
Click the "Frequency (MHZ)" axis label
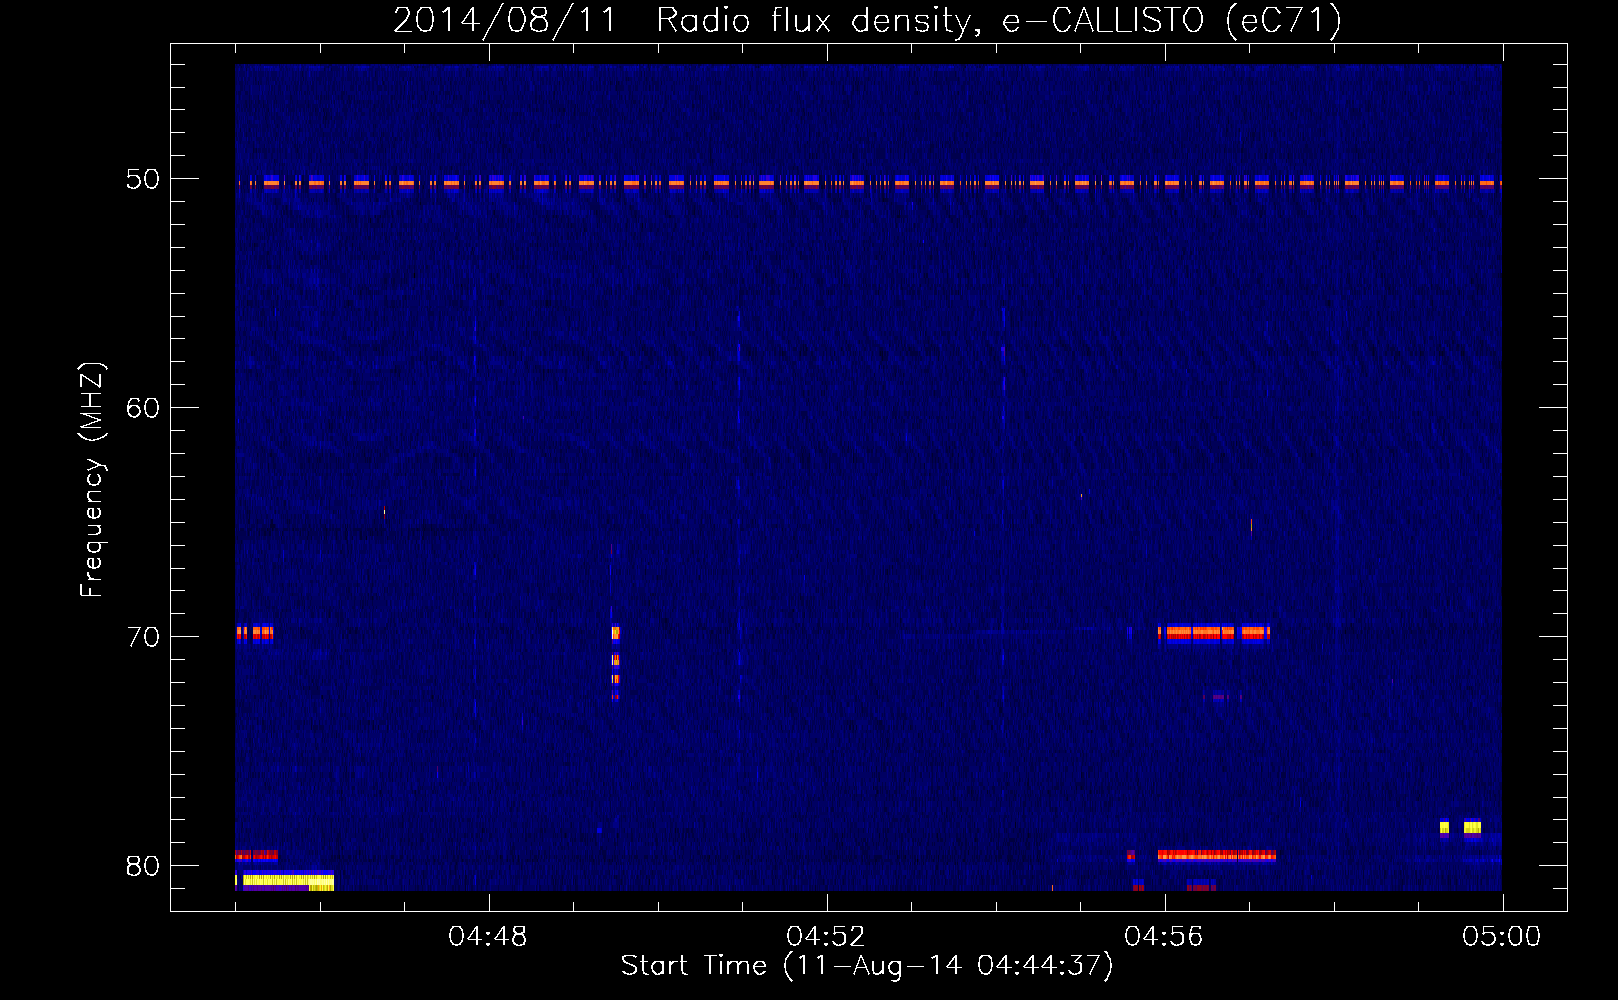pyautogui.click(x=92, y=480)
